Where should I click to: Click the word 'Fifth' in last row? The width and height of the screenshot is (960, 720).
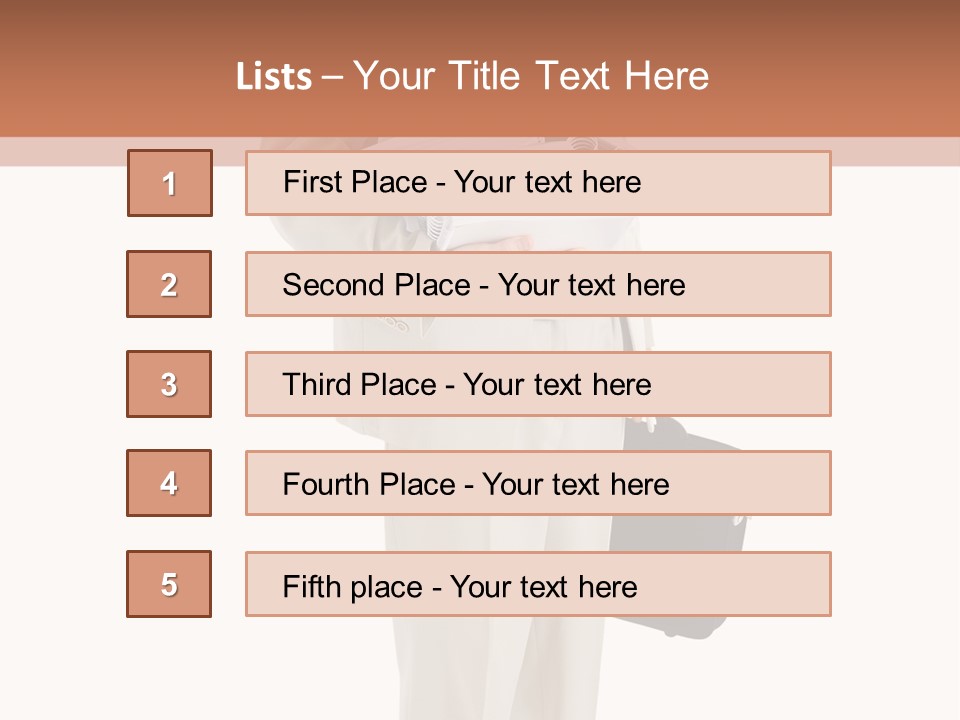pos(312,586)
